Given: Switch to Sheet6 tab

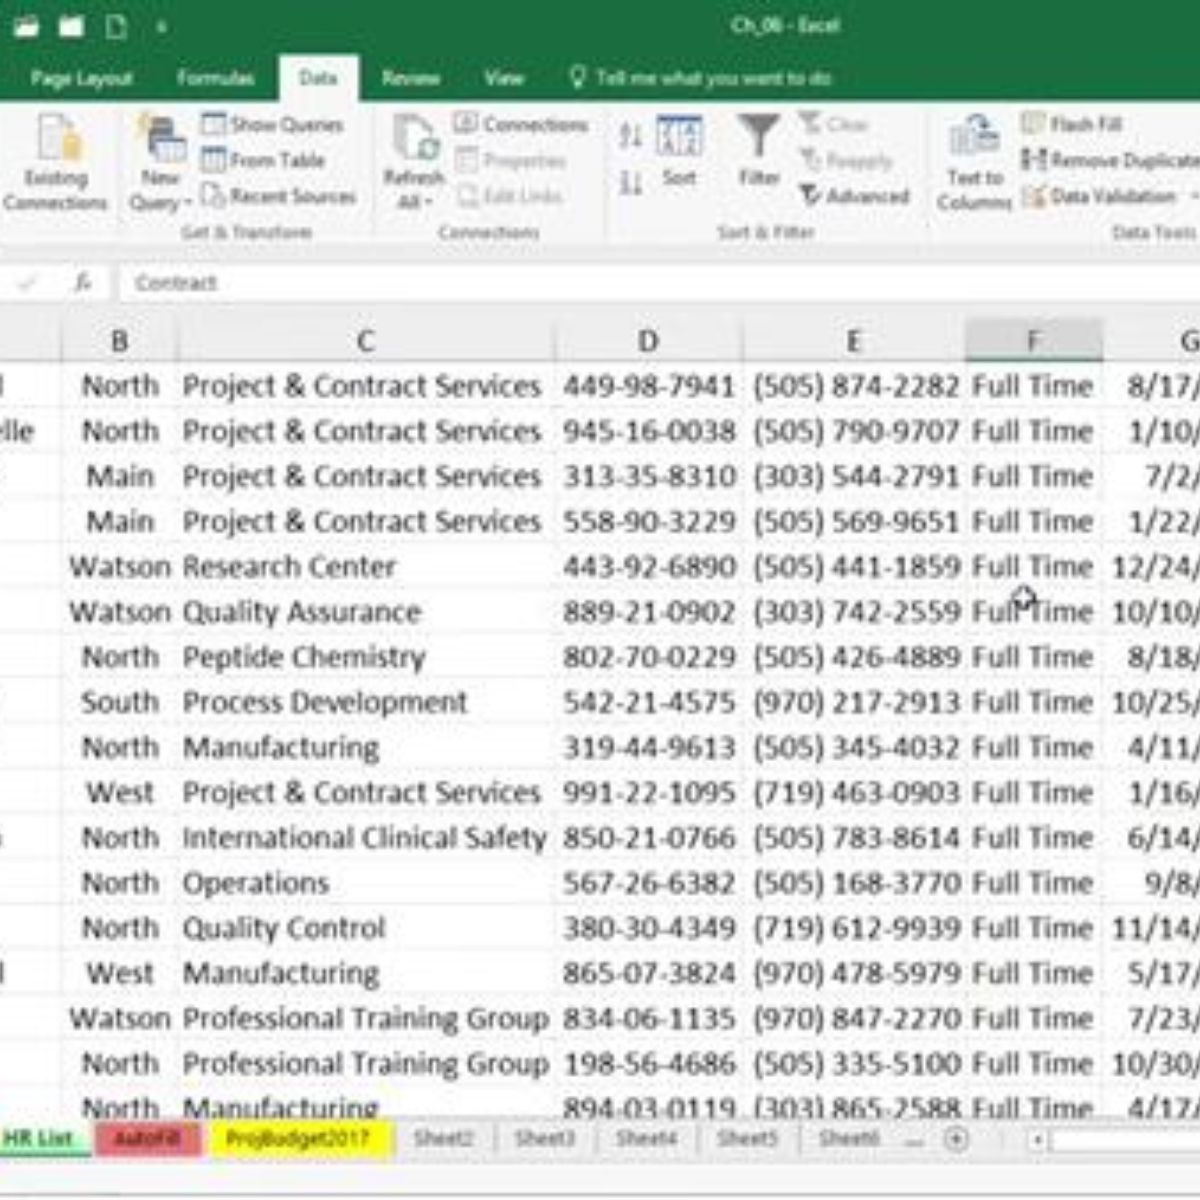Looking at the screenshot, I should click(x=848, y=1138).
